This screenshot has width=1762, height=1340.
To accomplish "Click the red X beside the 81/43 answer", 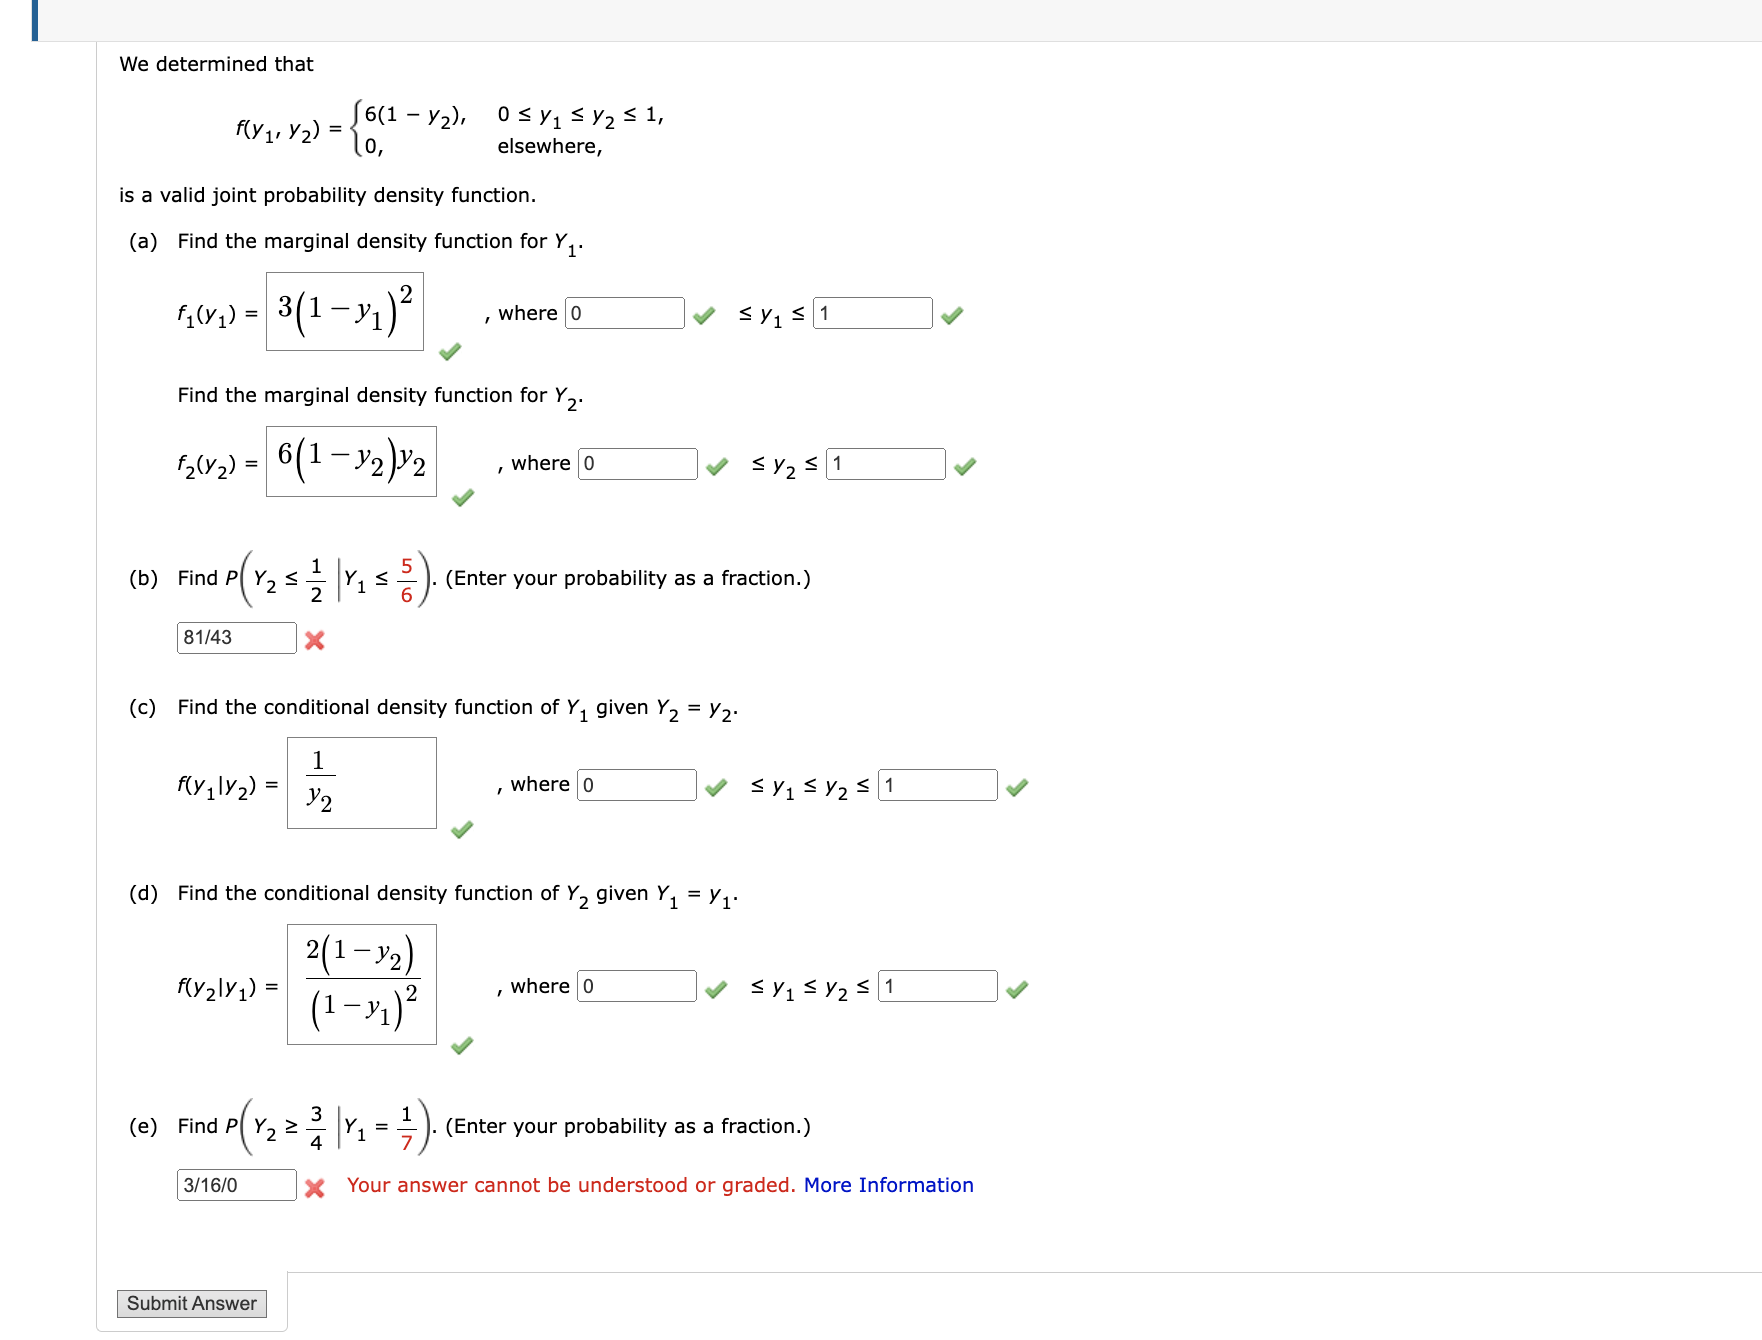I will coord(314,640).
